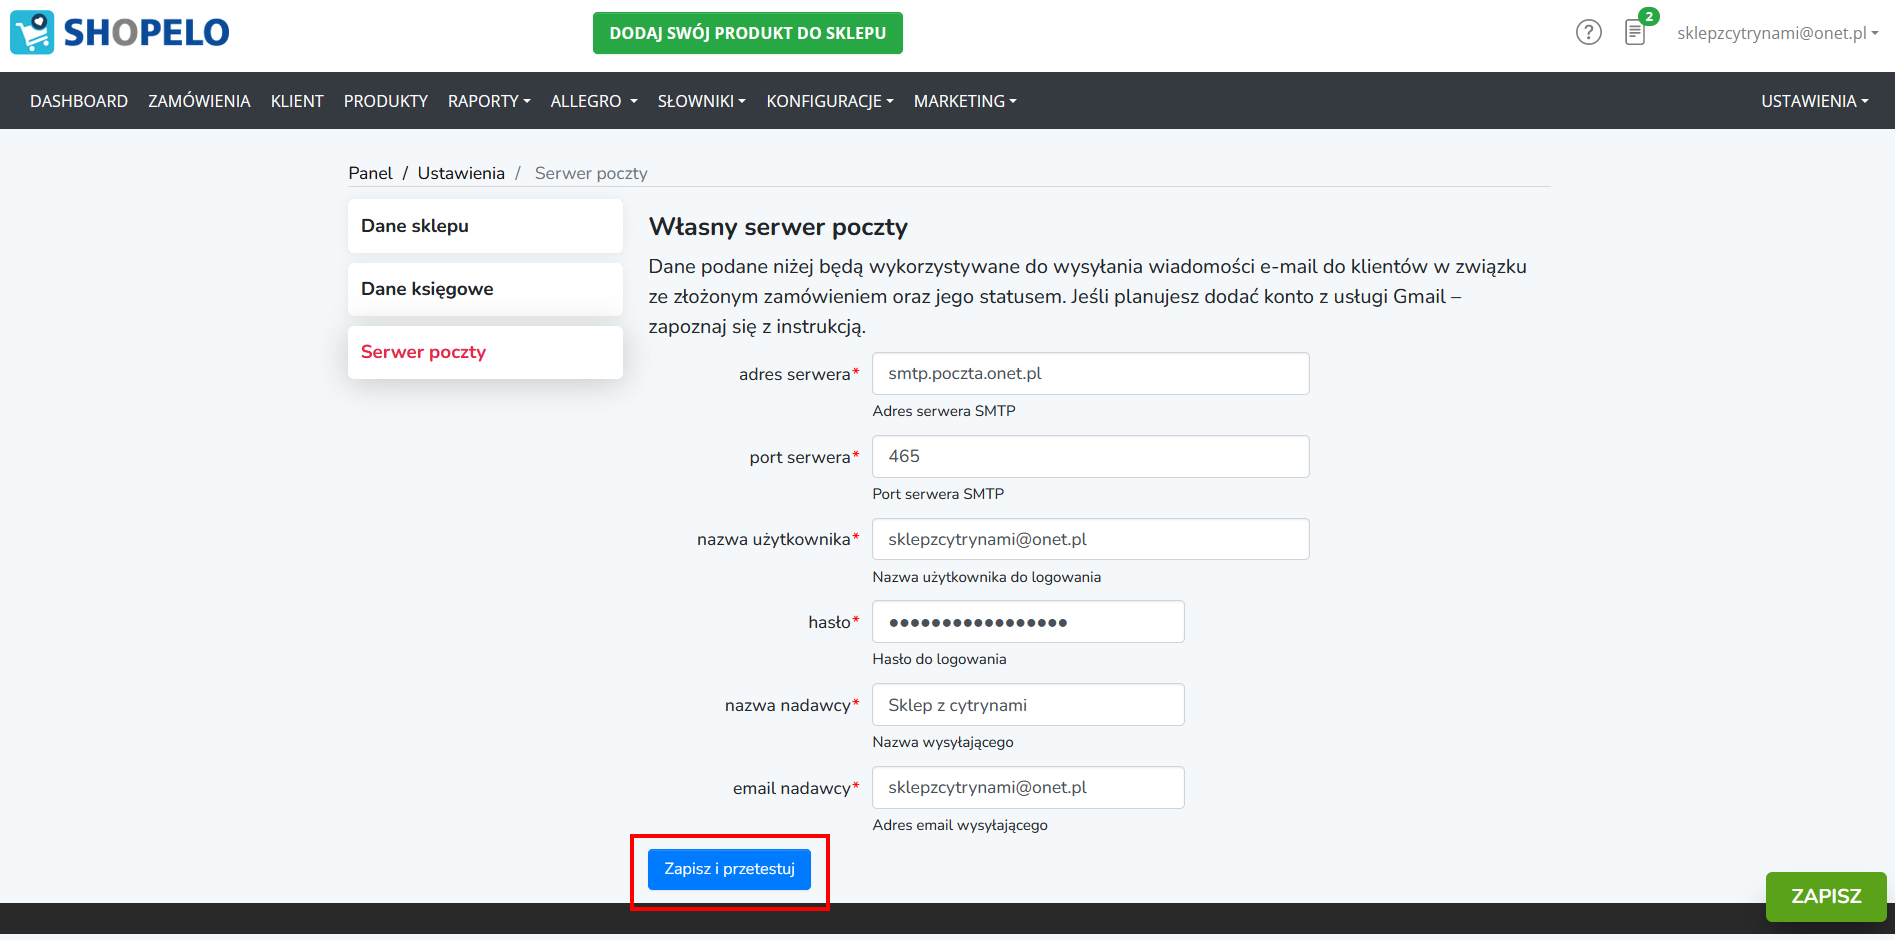
Task: Go to Dashboard in the navbar
Action: [79, 101]
